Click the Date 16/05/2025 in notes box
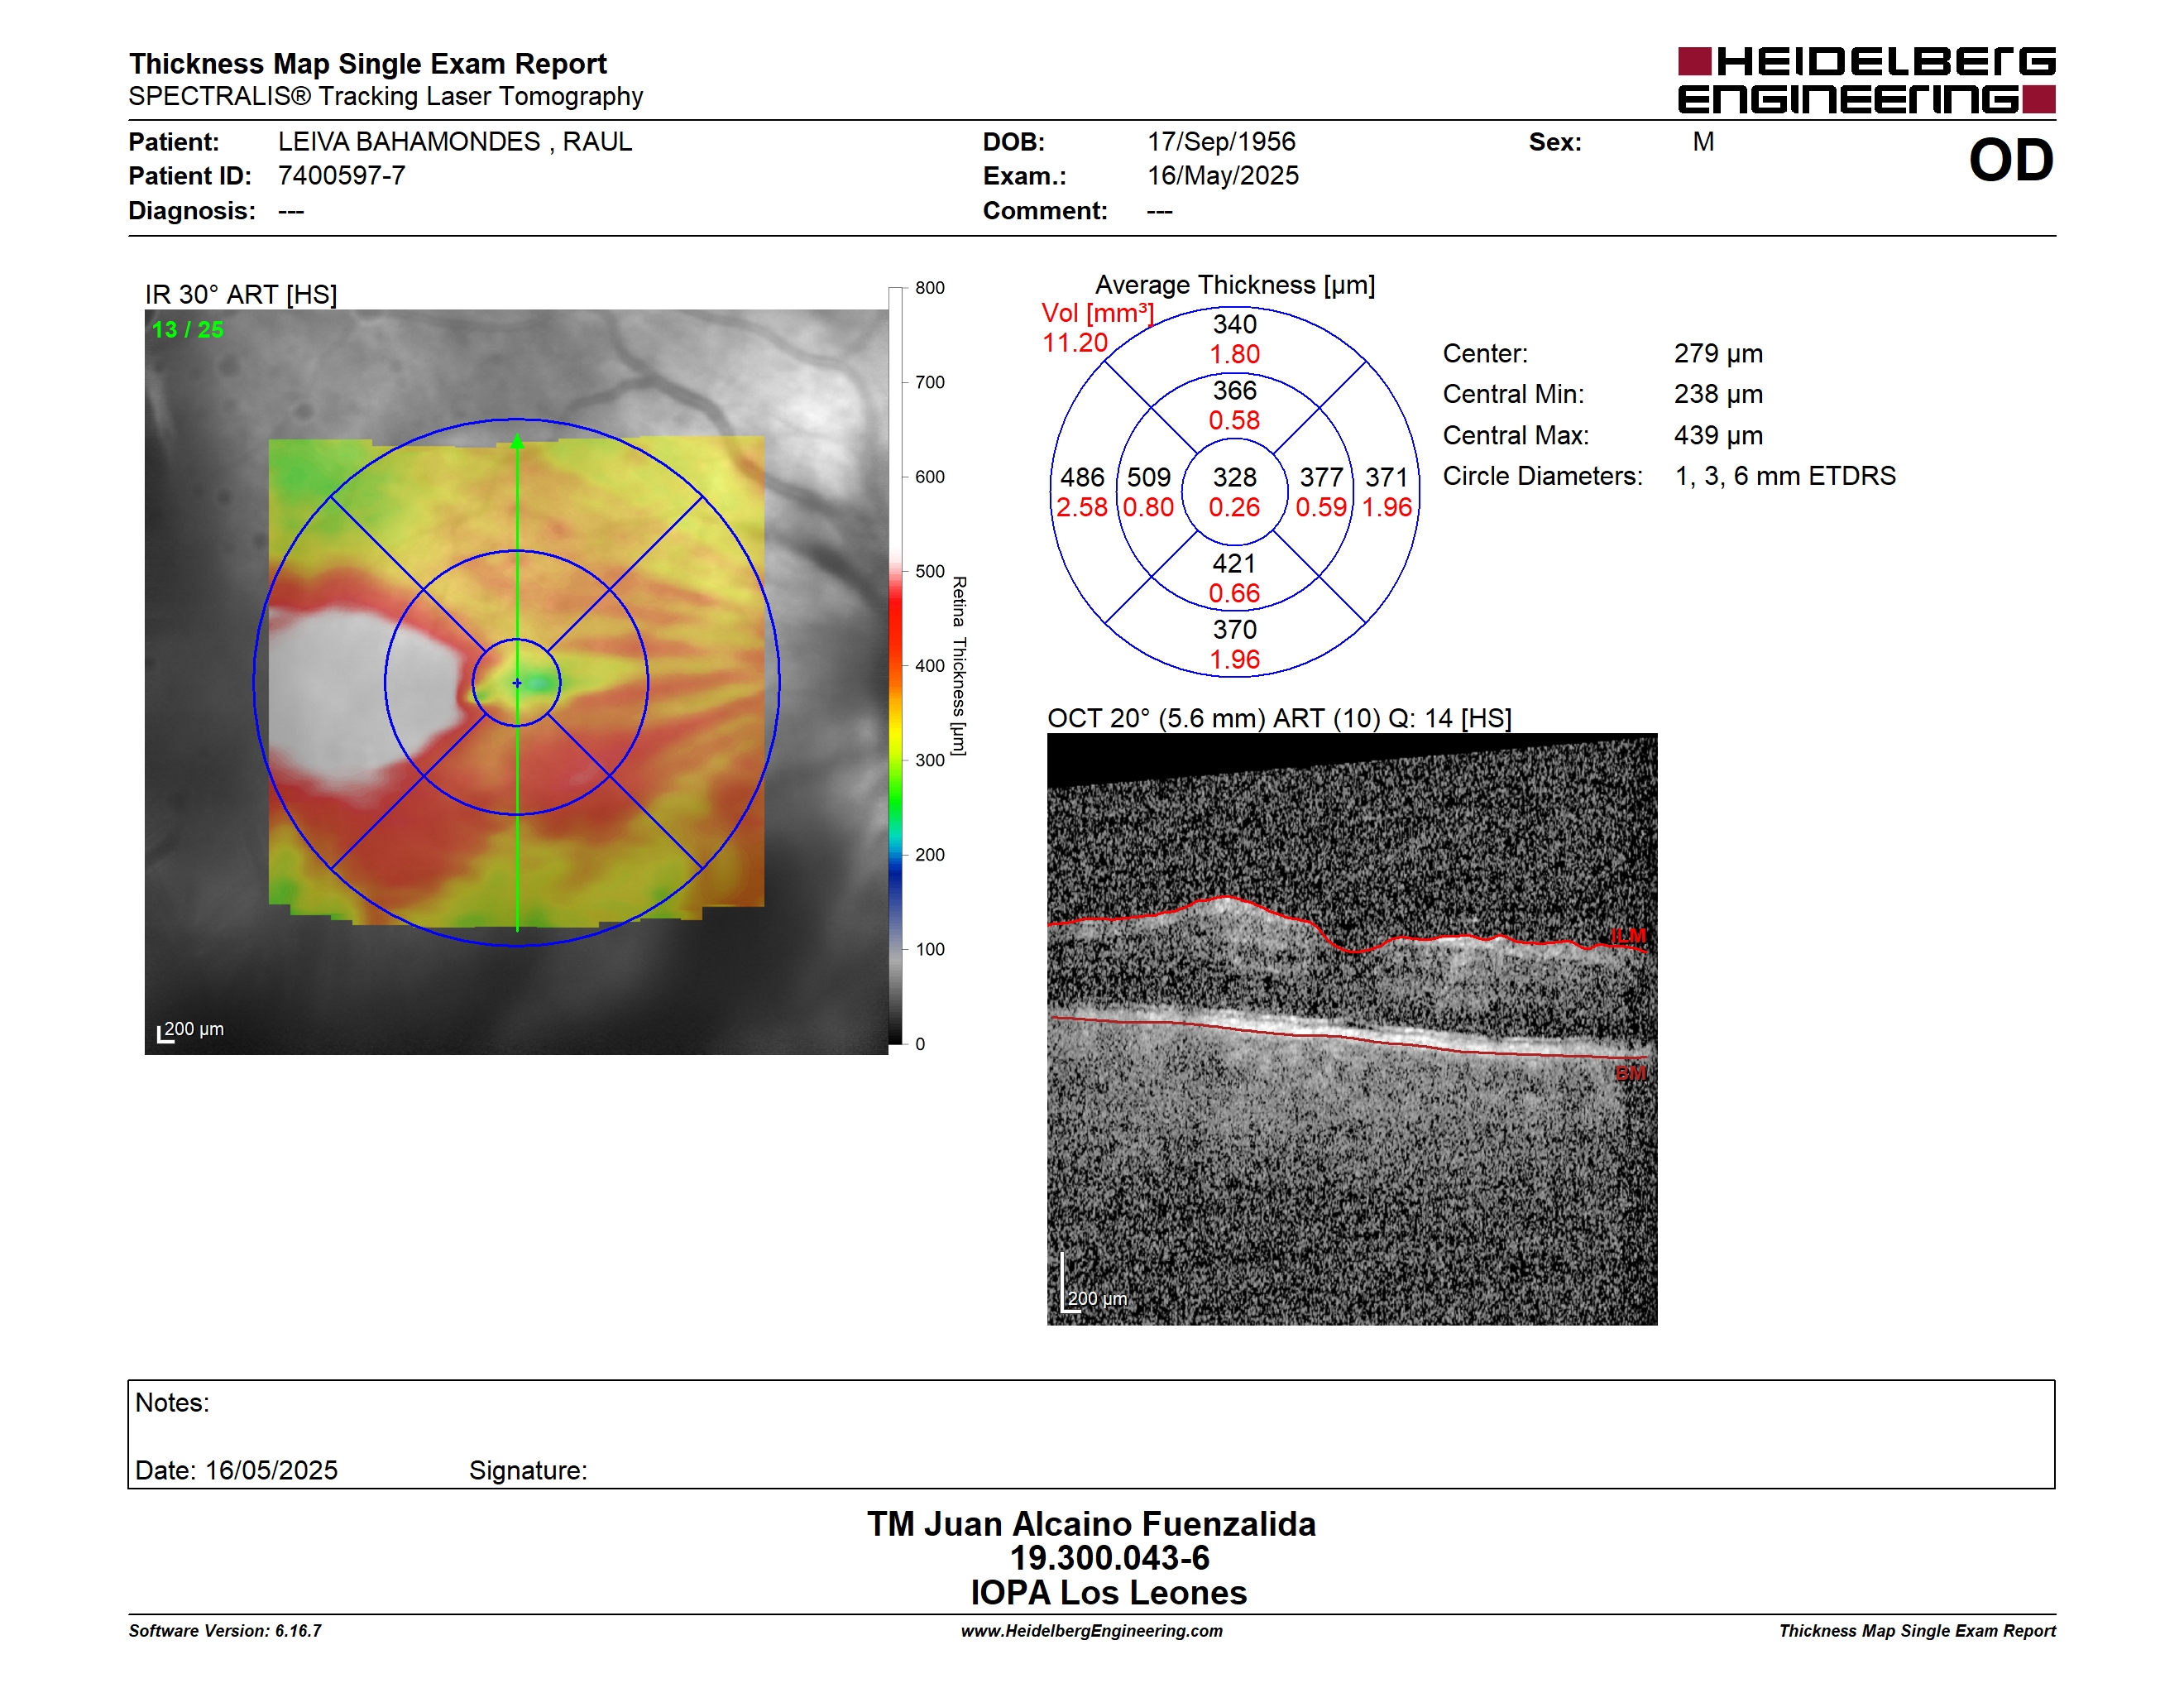Image resolution: width=2184 pixels, height=1688 pixels. [x=236, y=1470]
